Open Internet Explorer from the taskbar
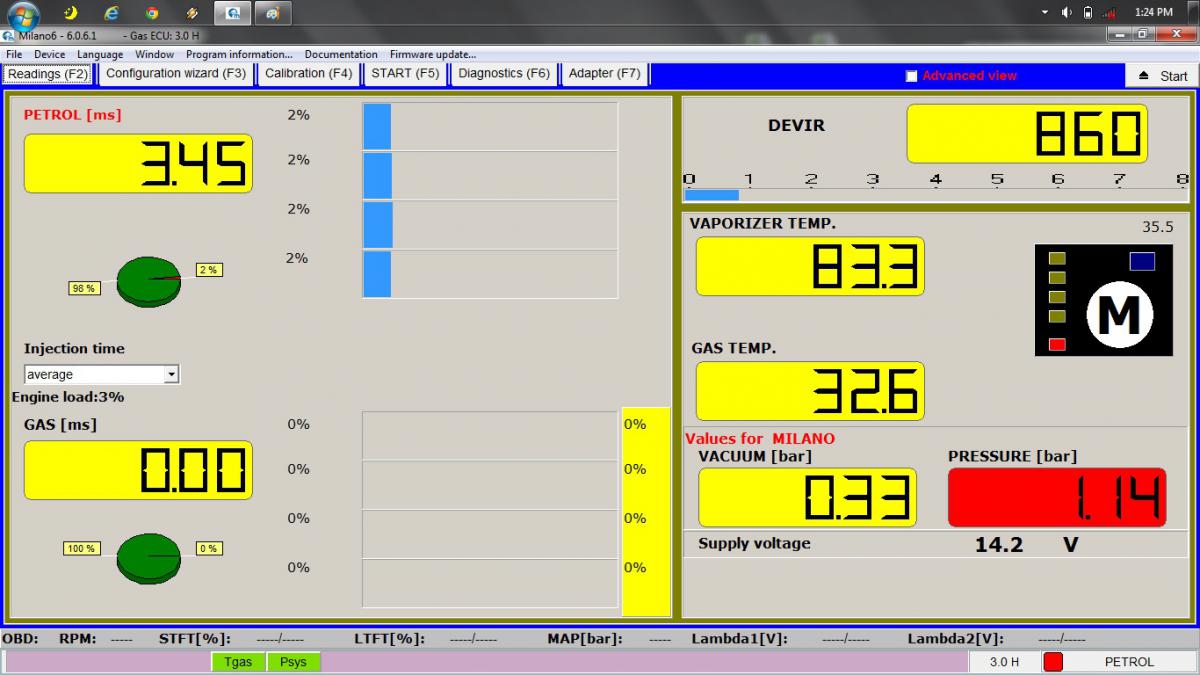The height and width of the screenshot is (675, 1200). (111, 13)
